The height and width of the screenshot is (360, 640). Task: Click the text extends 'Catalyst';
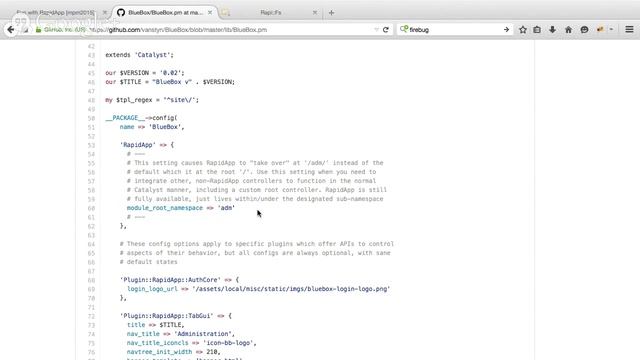point(140,55)
